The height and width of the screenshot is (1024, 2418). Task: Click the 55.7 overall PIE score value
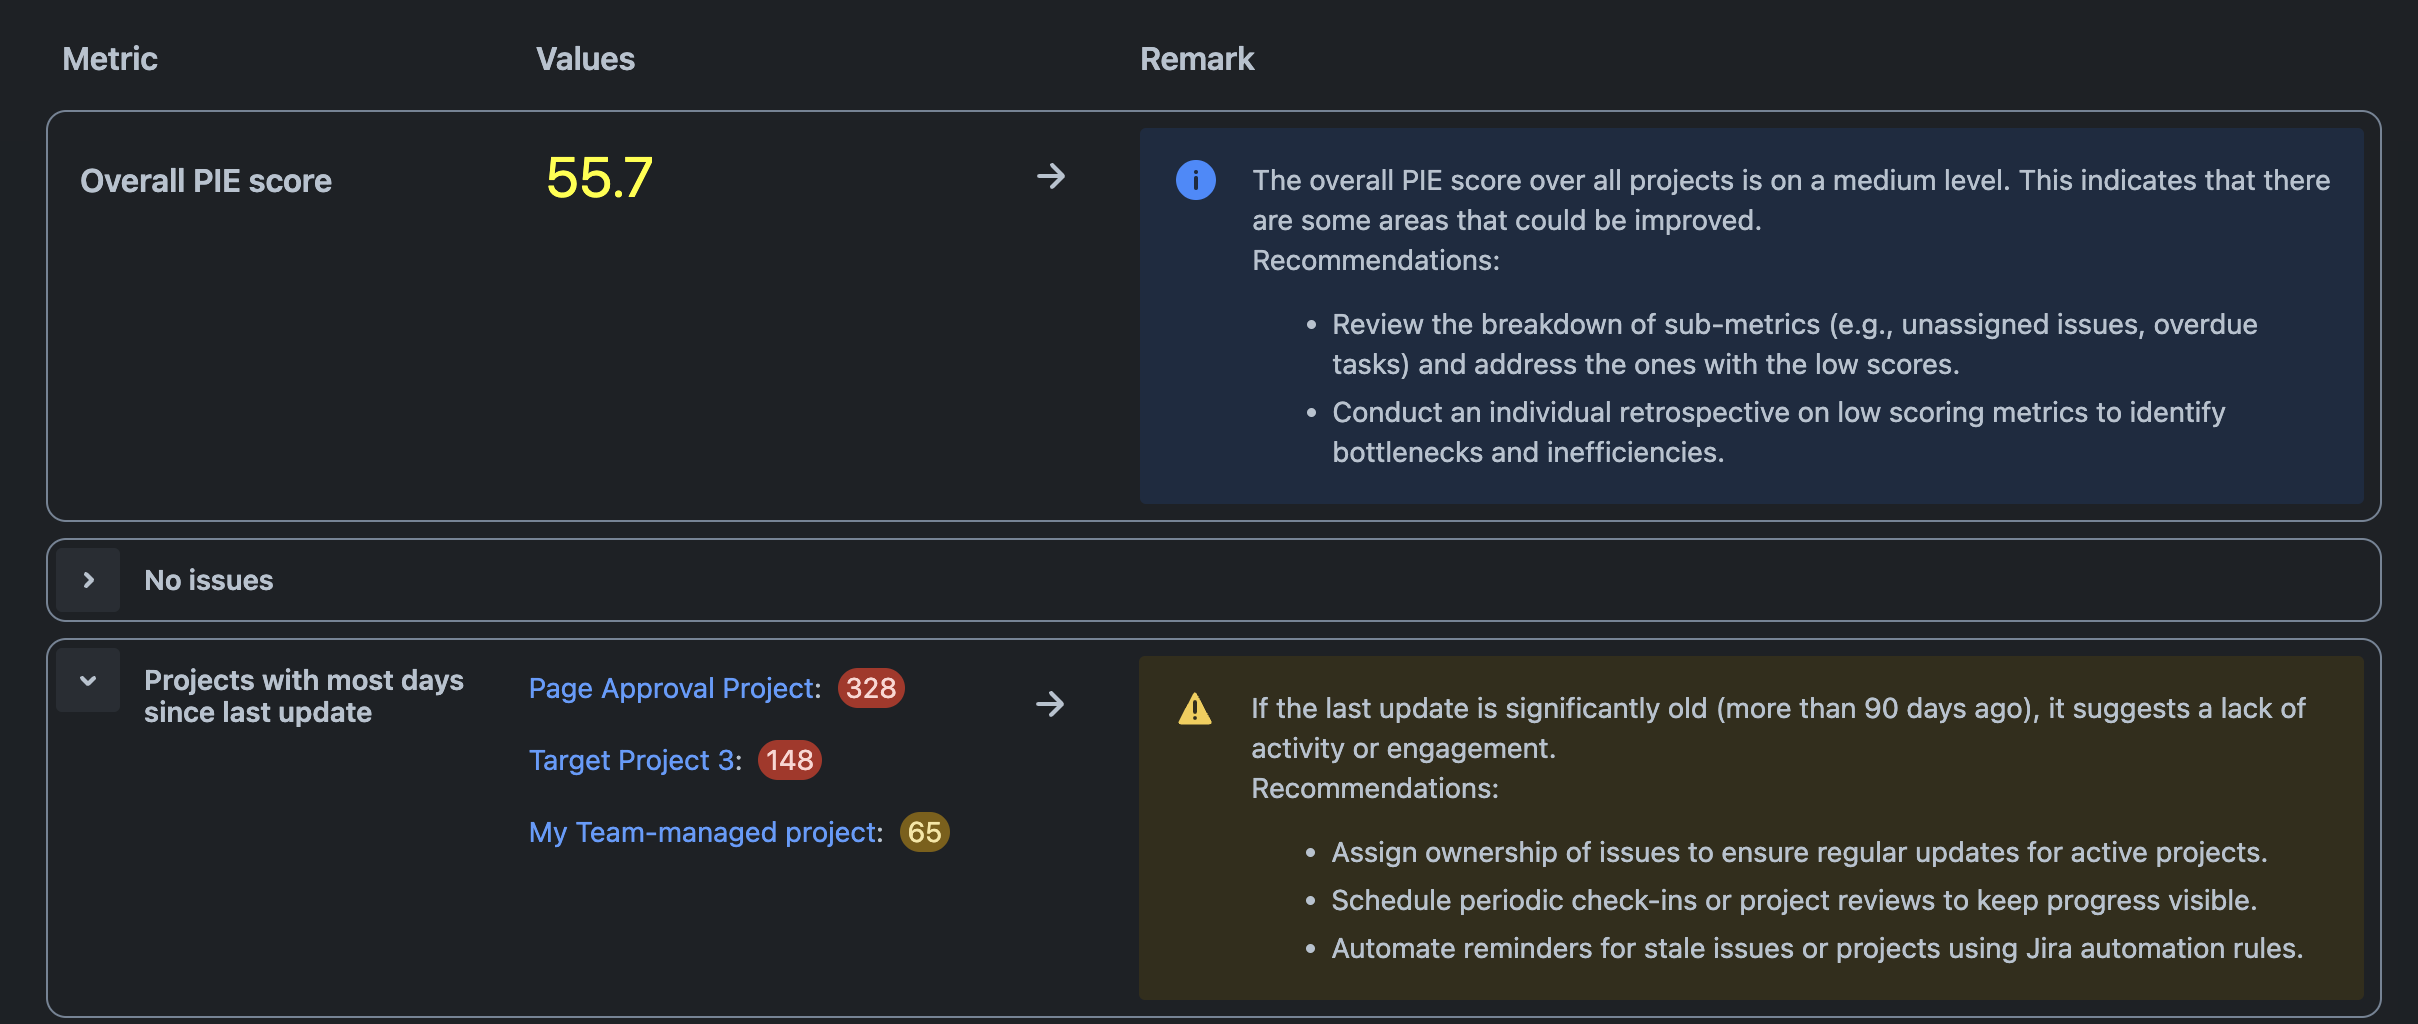(x=599, y=178)
